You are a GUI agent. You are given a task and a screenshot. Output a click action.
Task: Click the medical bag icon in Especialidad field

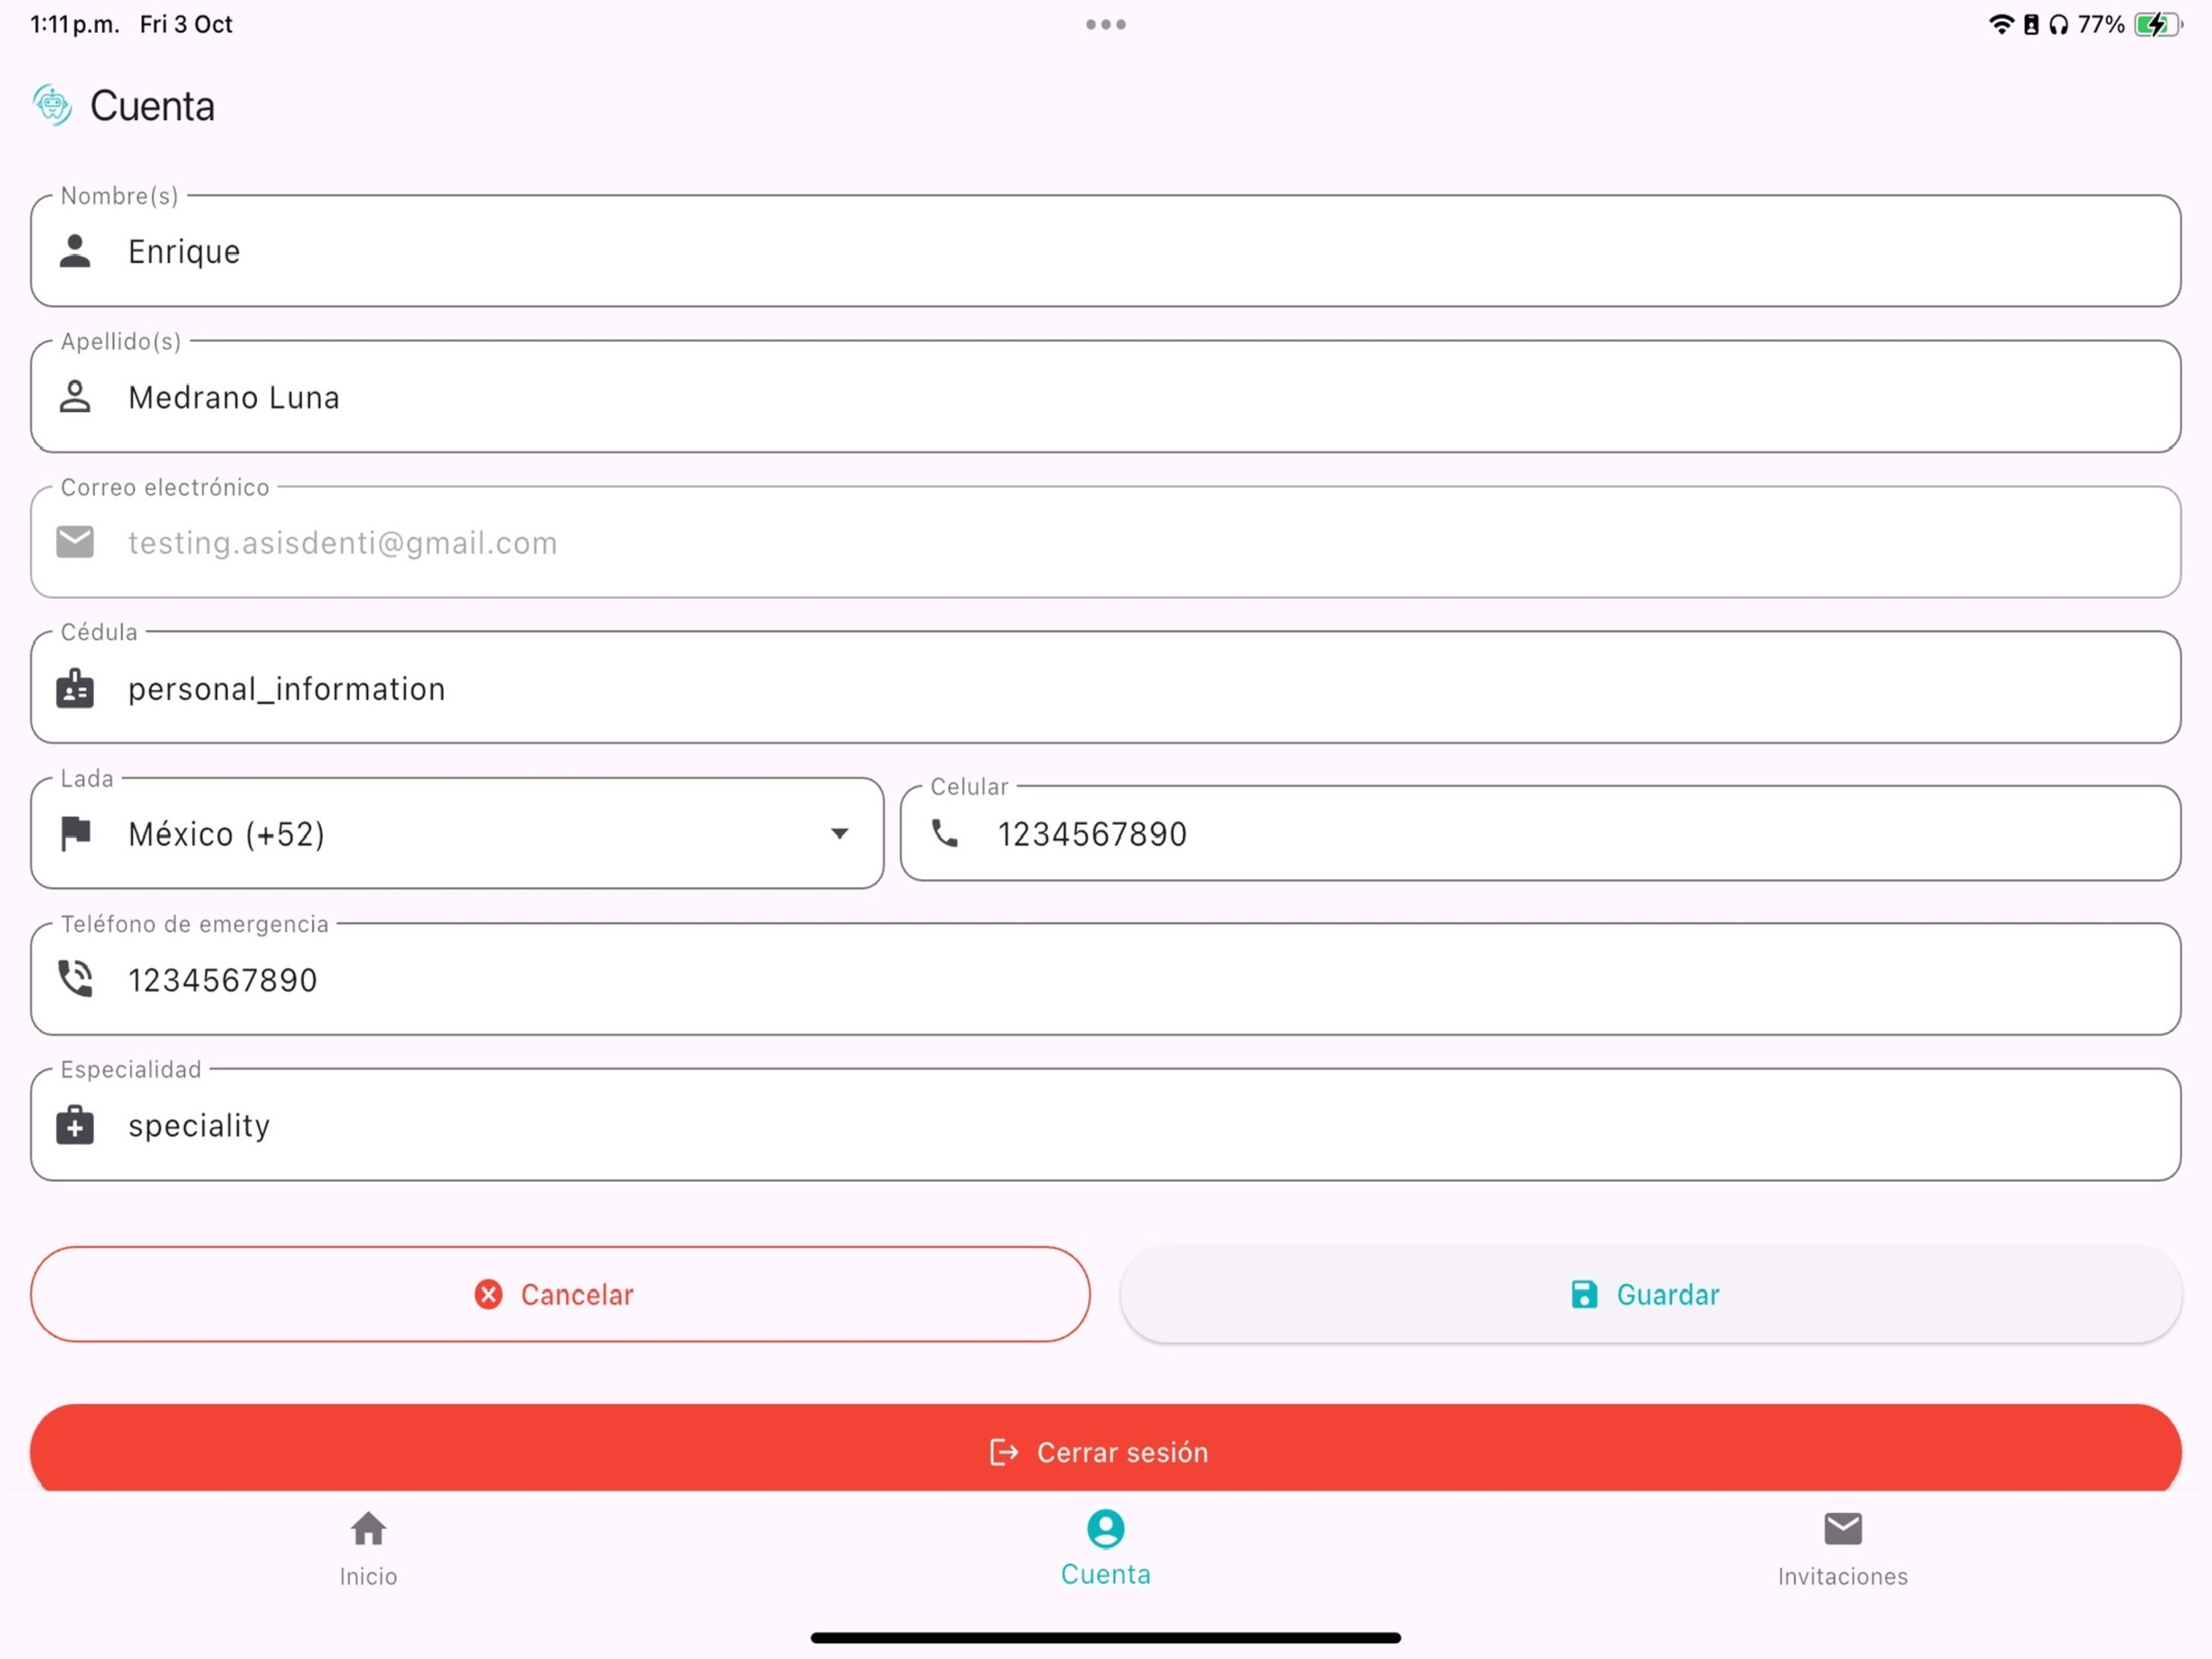[75, 1125]
